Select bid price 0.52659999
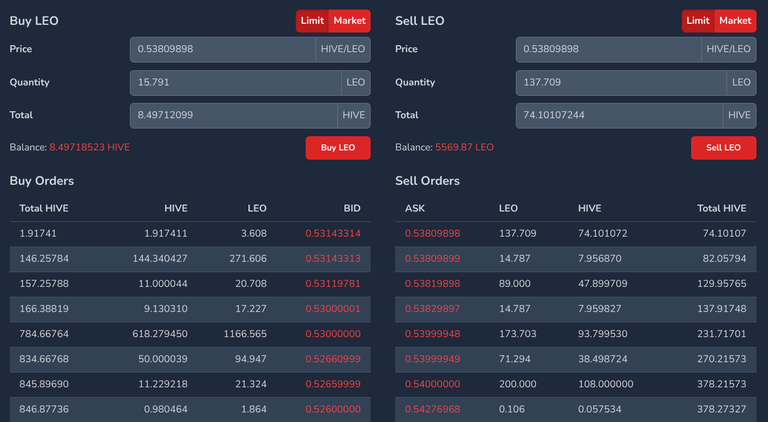The image size is (768, 422). click(x=333, y=384)
